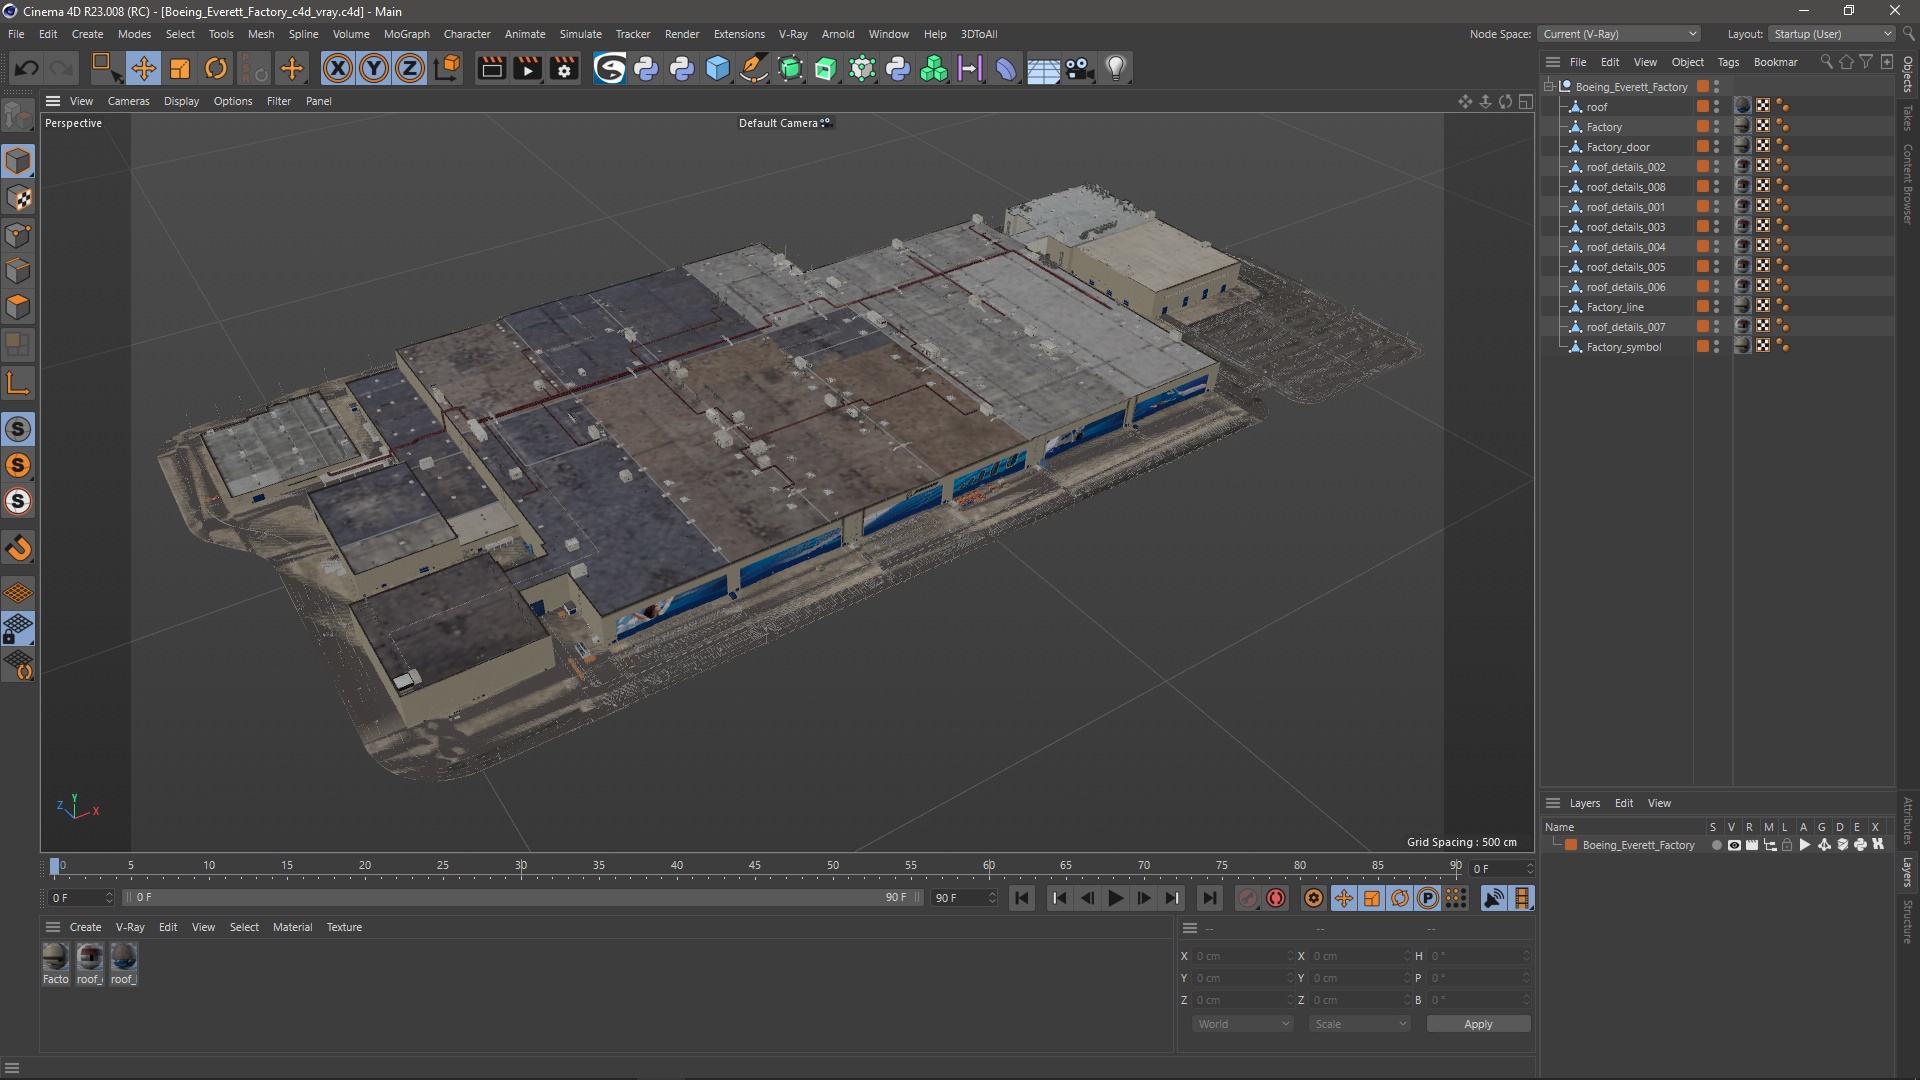The width and height of the screenshot is (1920, 1080).
Task: Toggle visibility dots for Factory_line
Action: click(x=1717, y=307)
